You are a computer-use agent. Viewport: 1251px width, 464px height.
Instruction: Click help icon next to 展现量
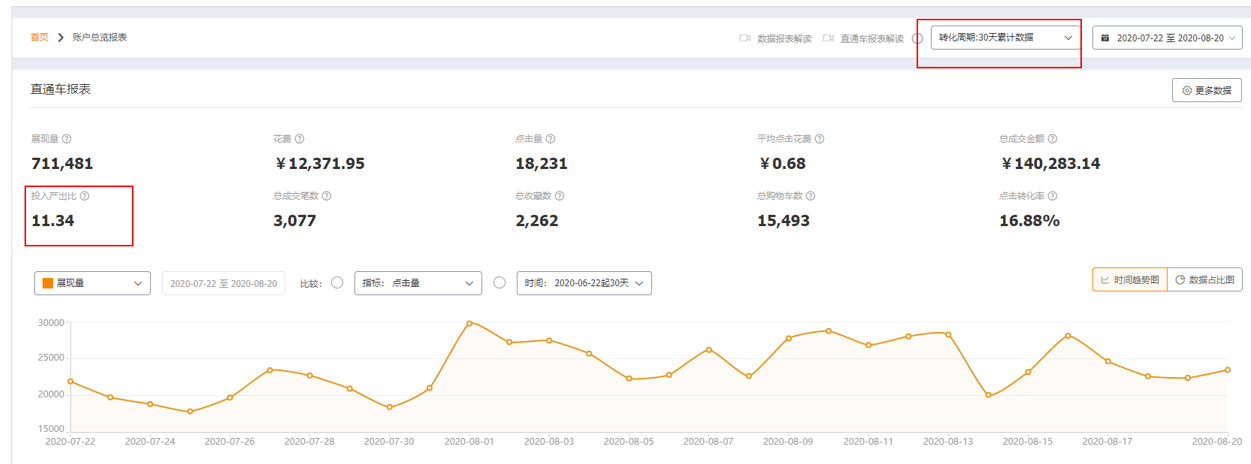tap(67, 139)
